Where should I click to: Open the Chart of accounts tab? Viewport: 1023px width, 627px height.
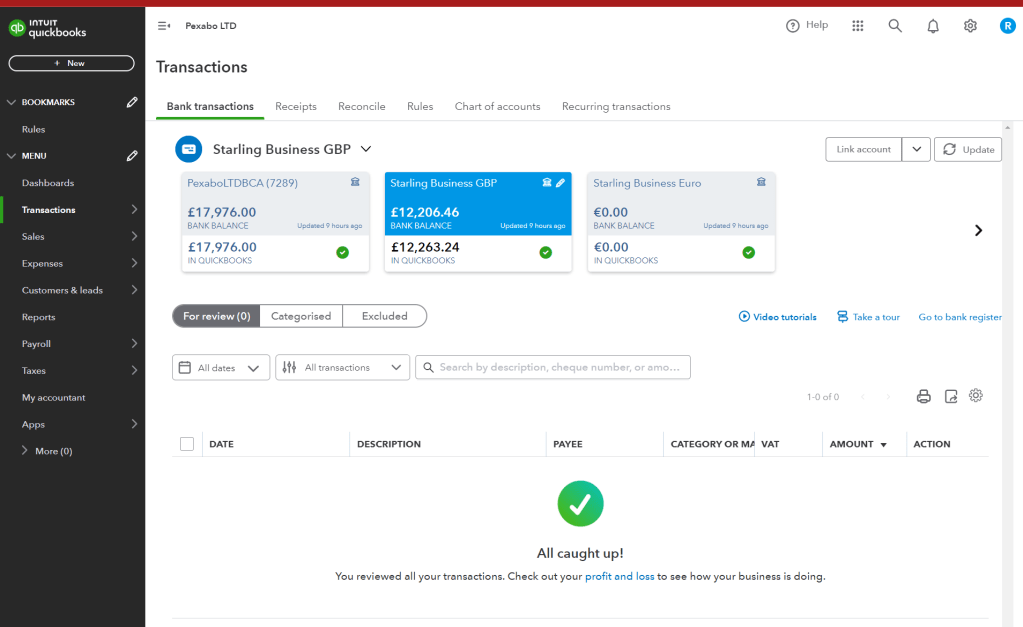click(498, 106)
